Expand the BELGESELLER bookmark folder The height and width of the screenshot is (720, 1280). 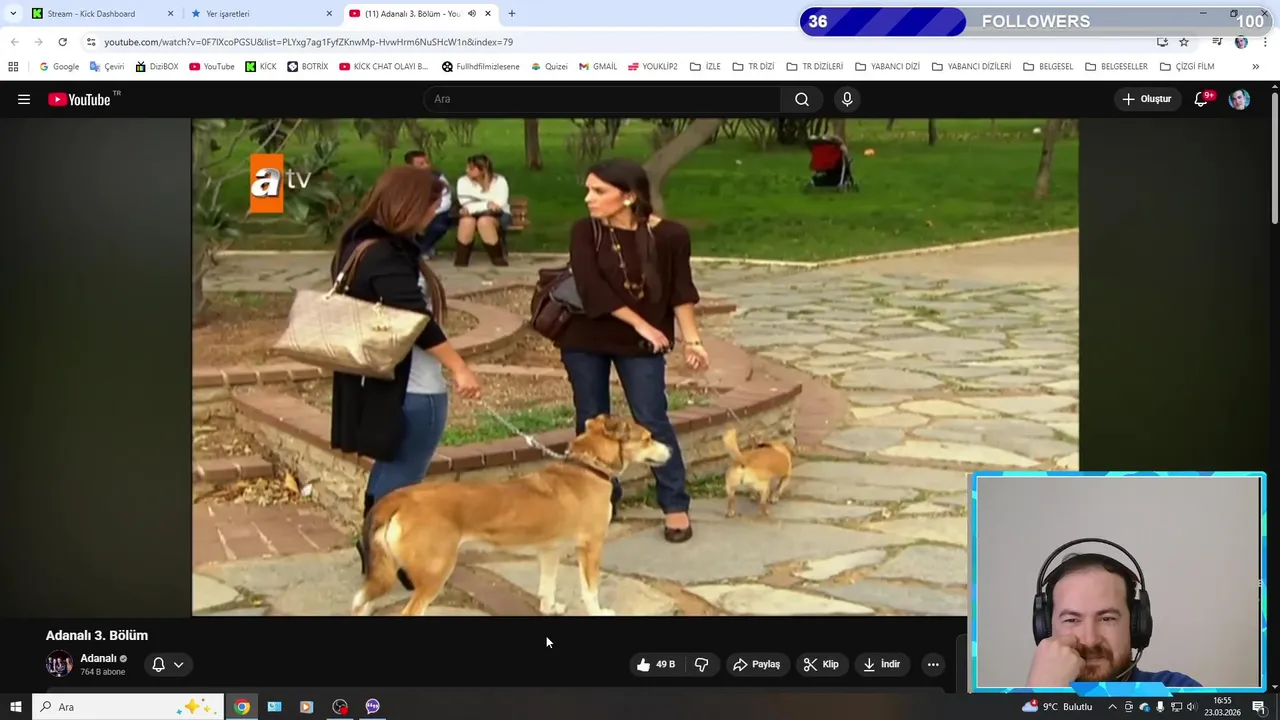[1116, 67]
